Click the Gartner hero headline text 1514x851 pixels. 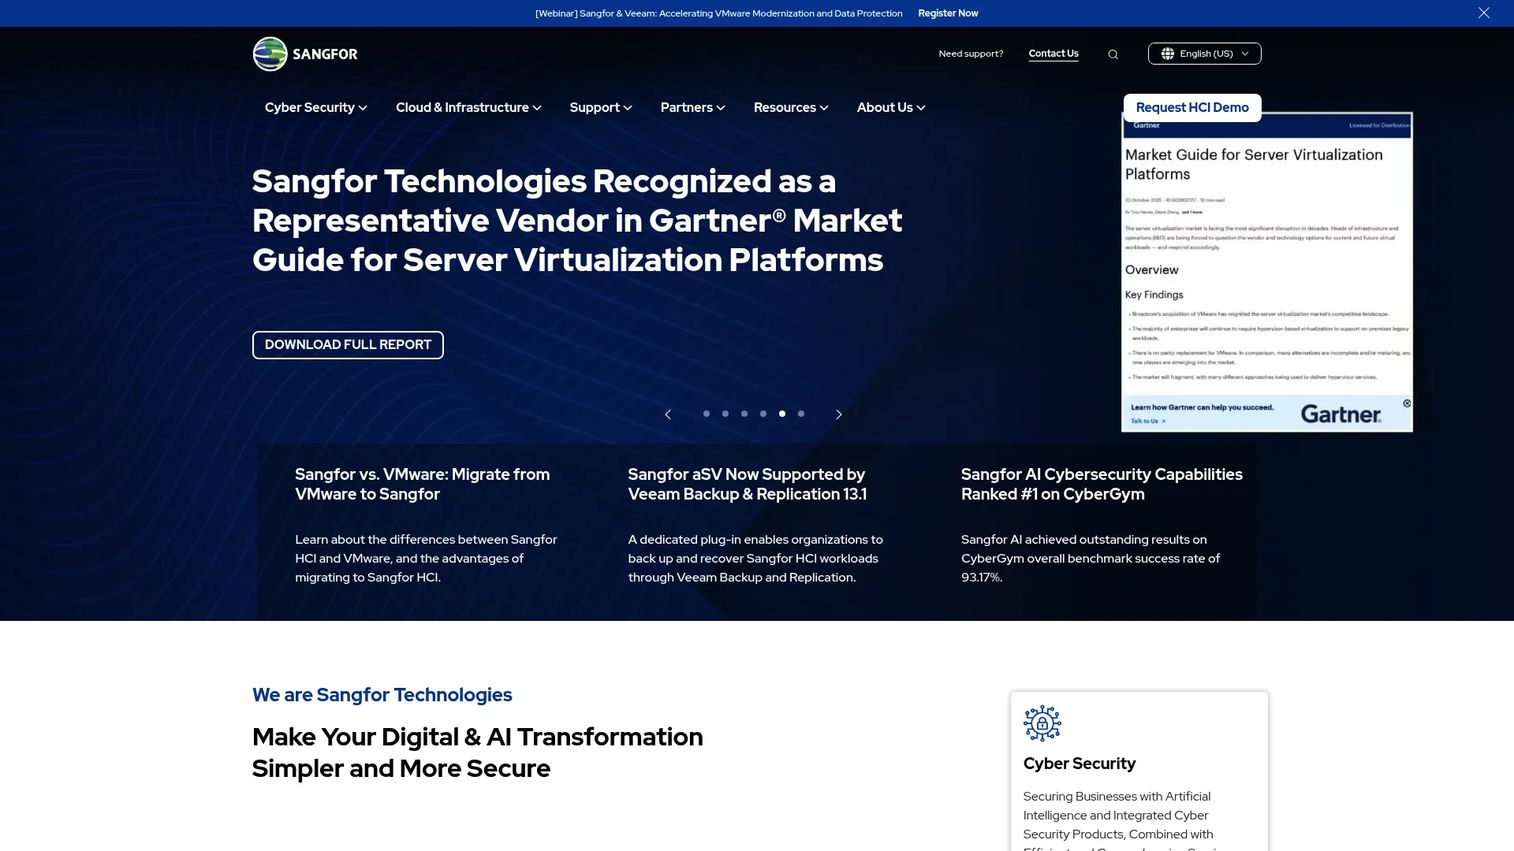pos(577,220)
